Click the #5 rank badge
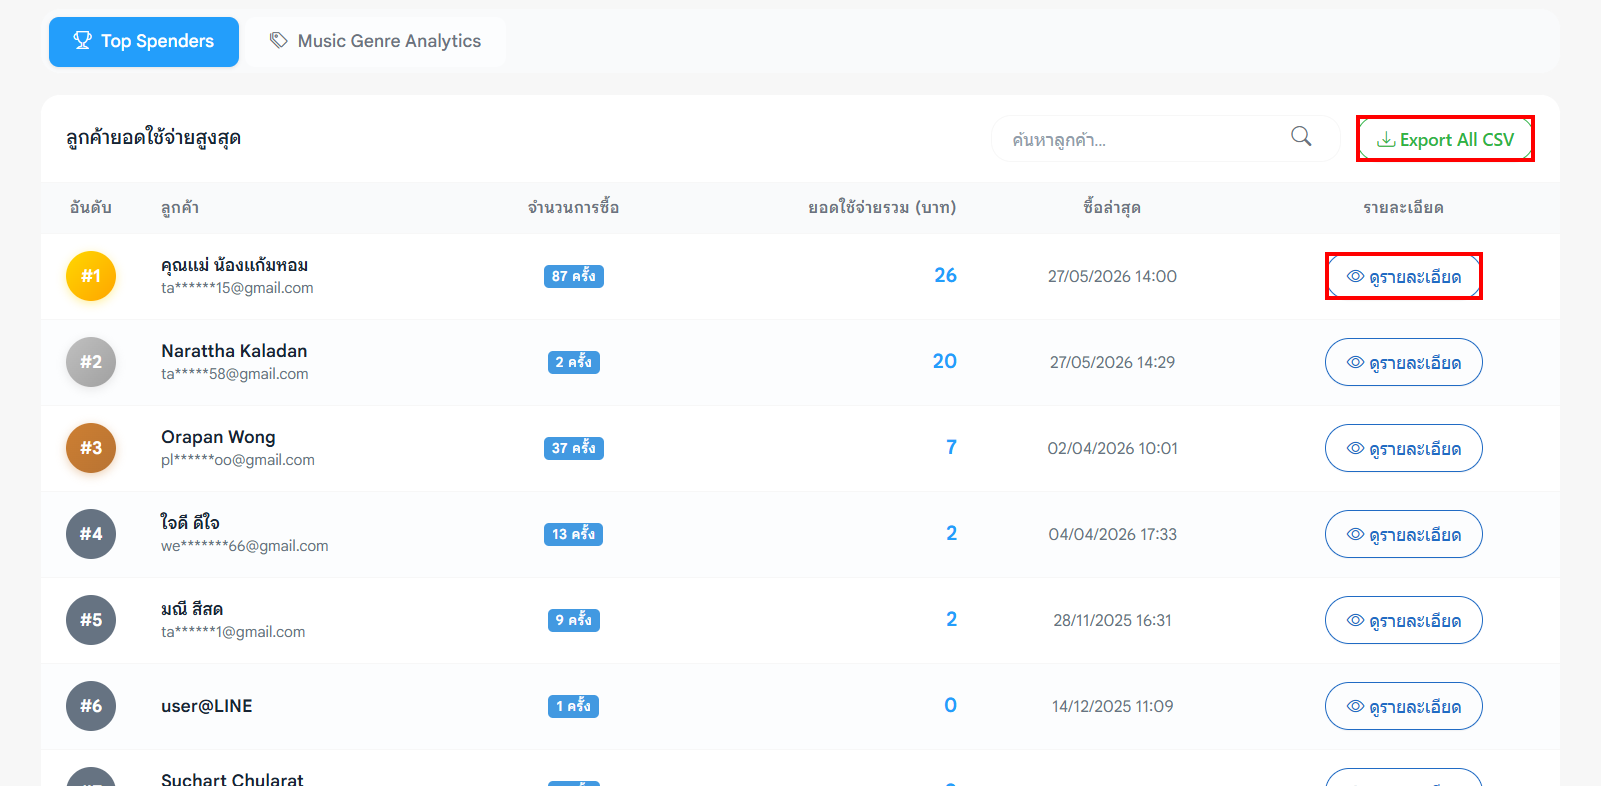The width and height of the screenshot is (1601, 786). [91, 620]
